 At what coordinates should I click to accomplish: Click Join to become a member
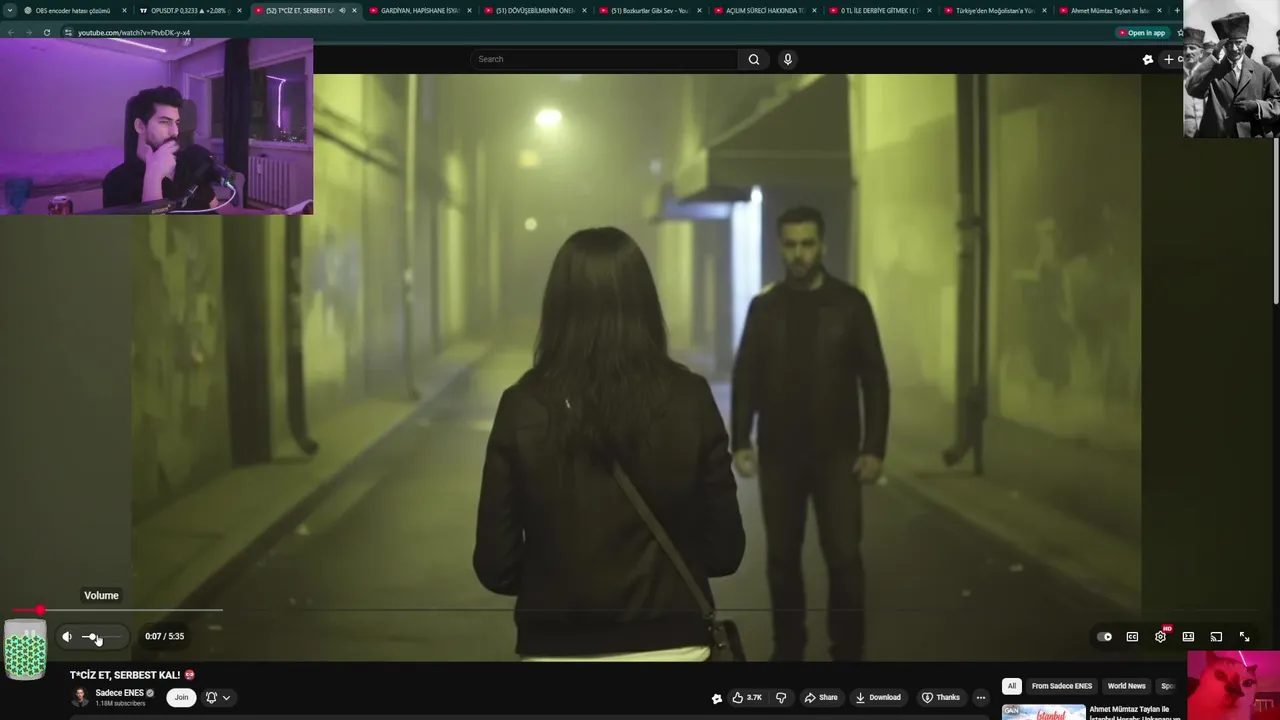coord(181,697)
